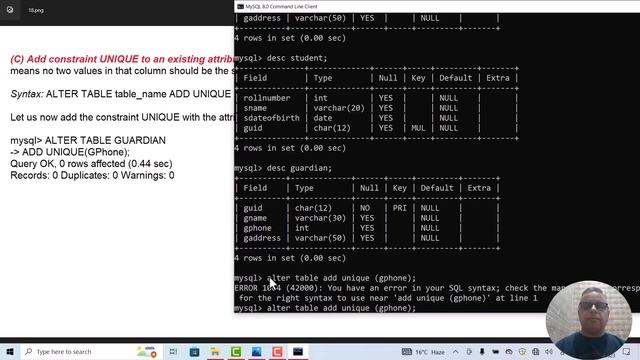Open the Photos app on taskbar
Image resolution: width=640 pixels, height=360 pixels.
click(256, 351)
